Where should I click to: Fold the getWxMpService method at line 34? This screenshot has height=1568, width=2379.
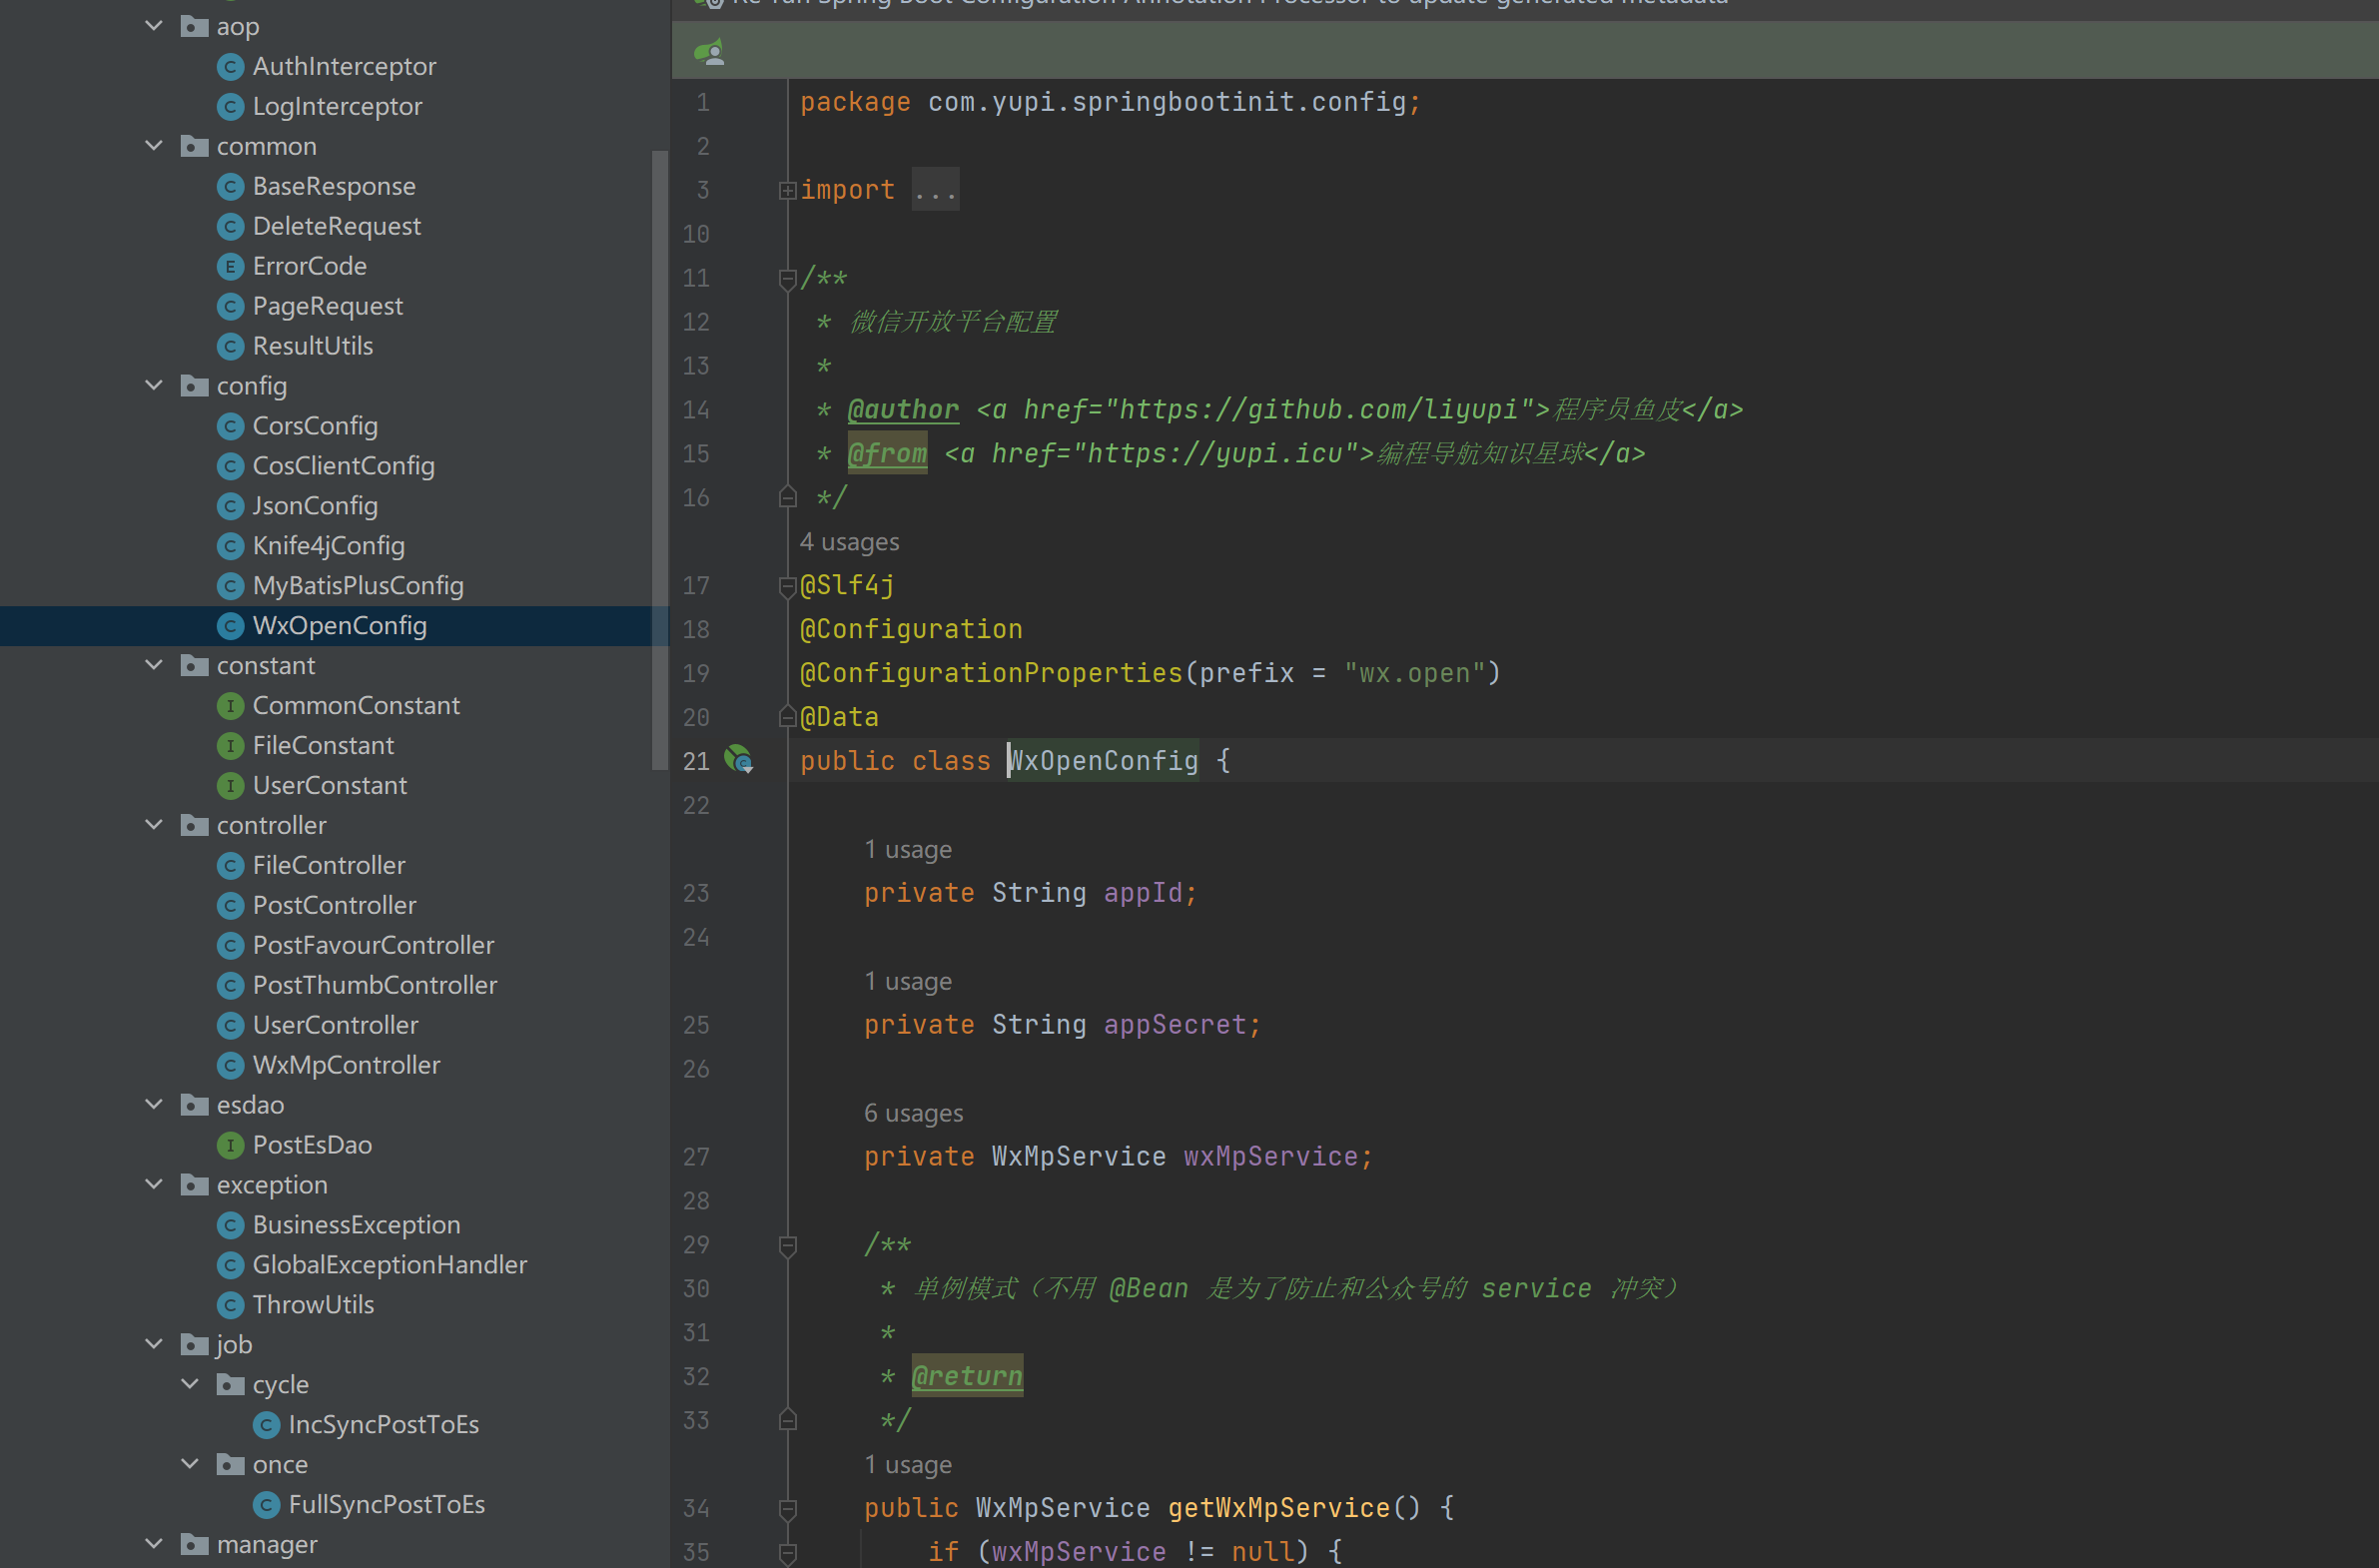coord(788,1508)
